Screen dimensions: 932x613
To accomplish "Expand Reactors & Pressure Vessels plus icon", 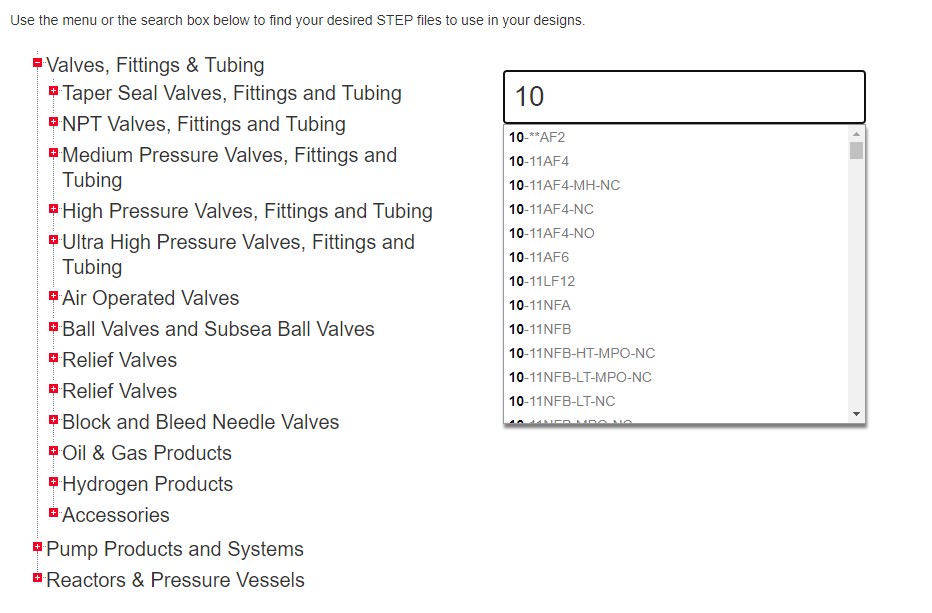I will point(38,579).
